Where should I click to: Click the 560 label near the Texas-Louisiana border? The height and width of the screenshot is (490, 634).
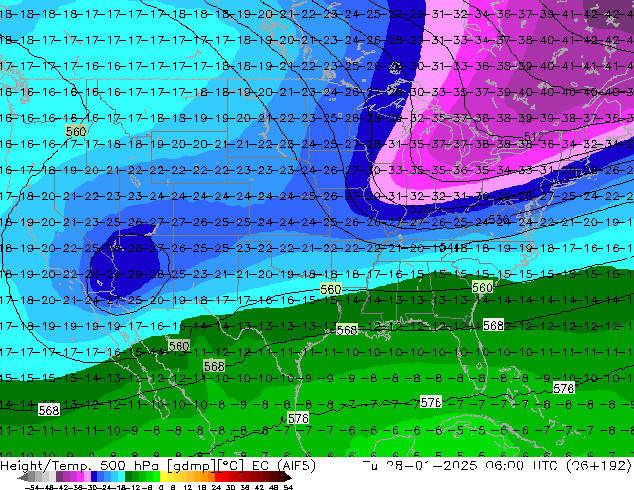pos(331,289)
